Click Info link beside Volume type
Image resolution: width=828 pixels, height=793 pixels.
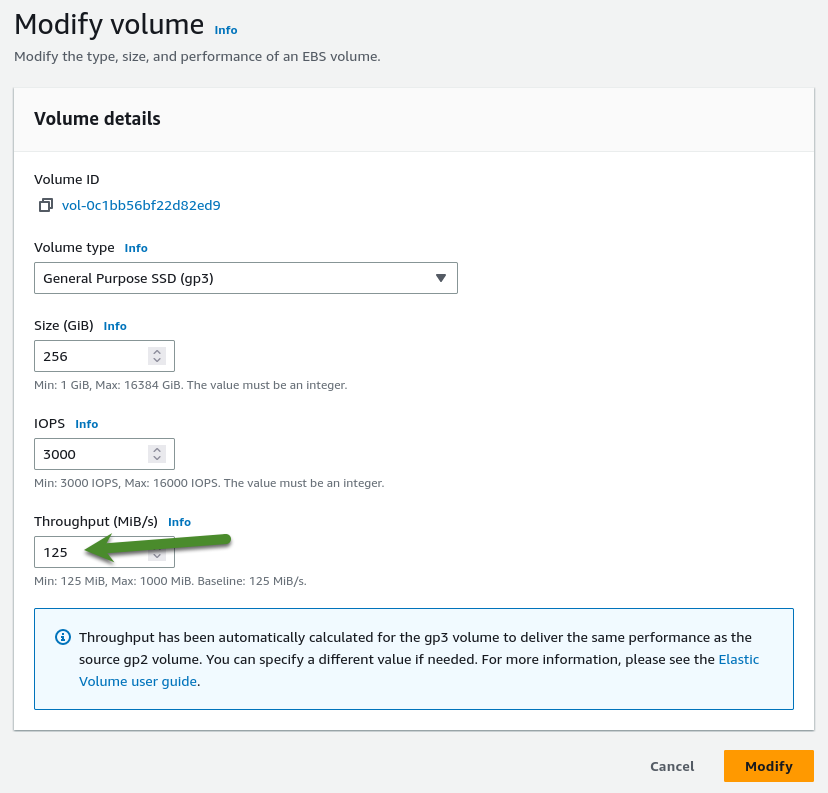click(x=136, y=248)
